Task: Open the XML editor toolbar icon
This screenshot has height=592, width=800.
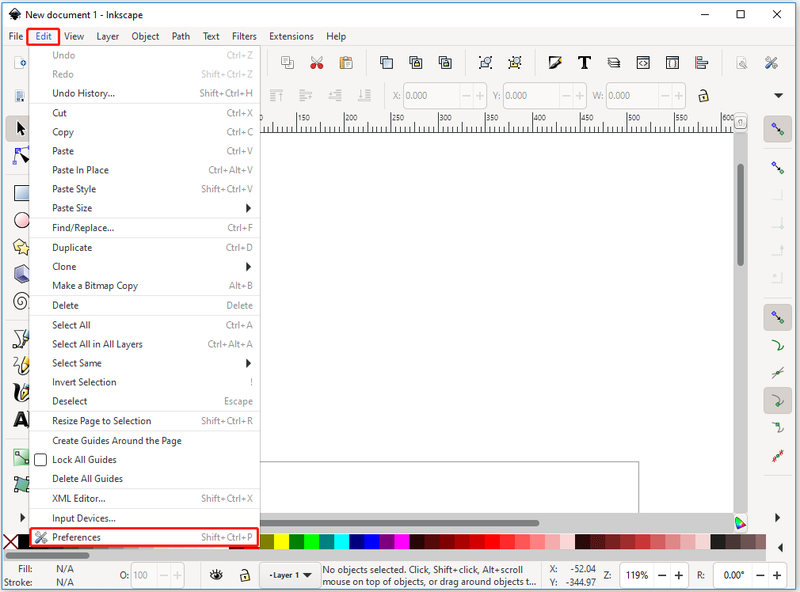Action: [643, 63]
